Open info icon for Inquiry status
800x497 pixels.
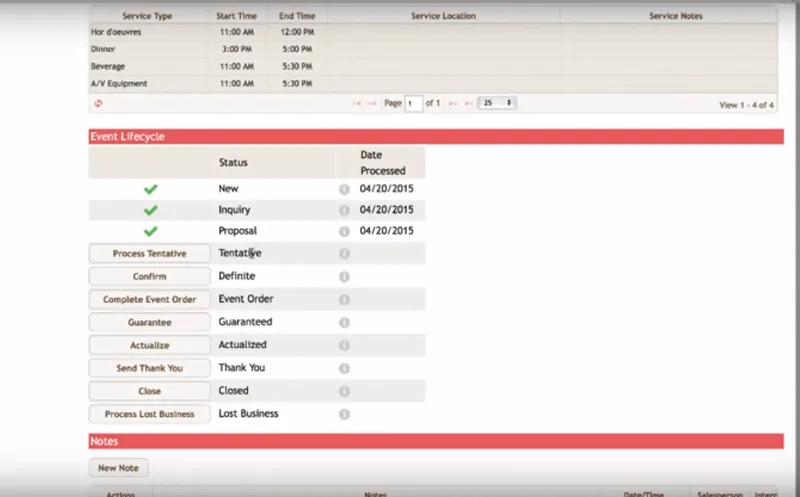(x=344, y=210)
